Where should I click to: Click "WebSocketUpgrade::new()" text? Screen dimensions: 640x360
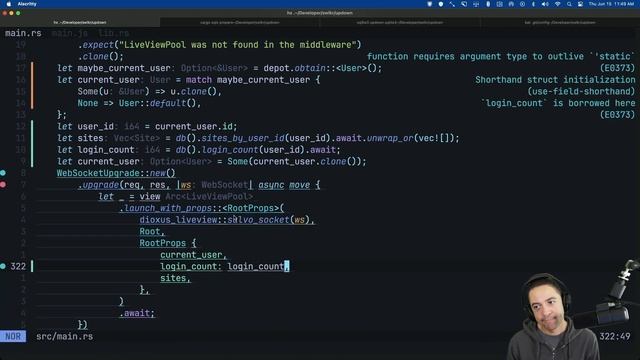coord(116,173)
